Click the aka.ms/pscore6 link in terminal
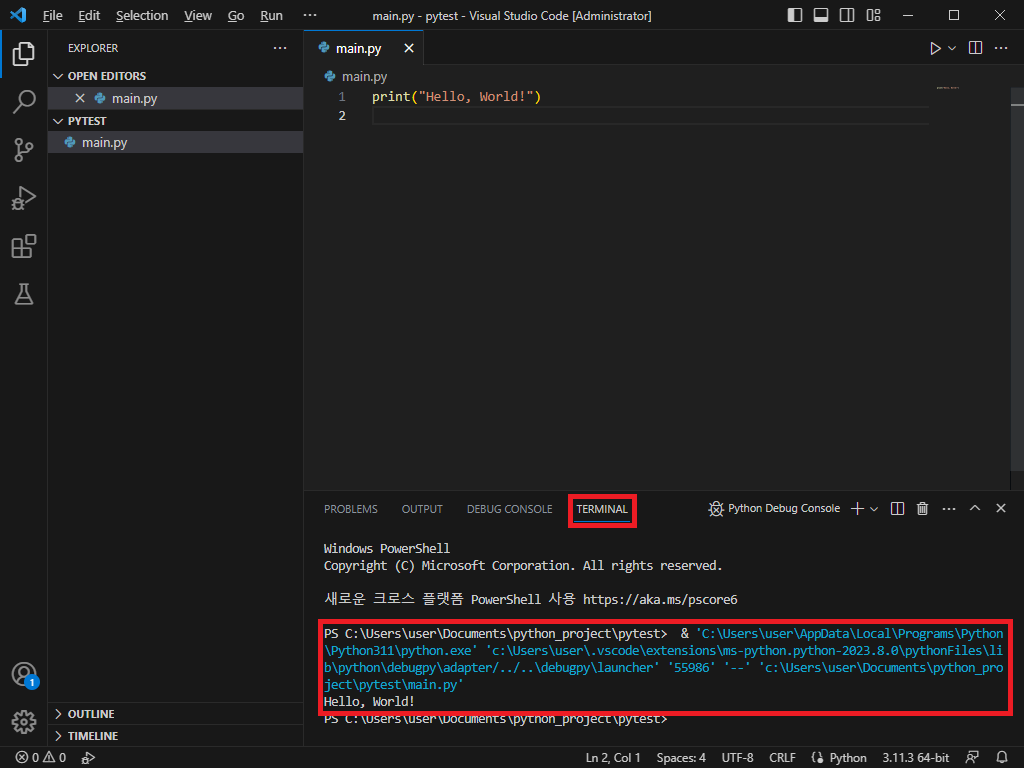Viewport: 1024px width, 768px height. pos(660,600)
